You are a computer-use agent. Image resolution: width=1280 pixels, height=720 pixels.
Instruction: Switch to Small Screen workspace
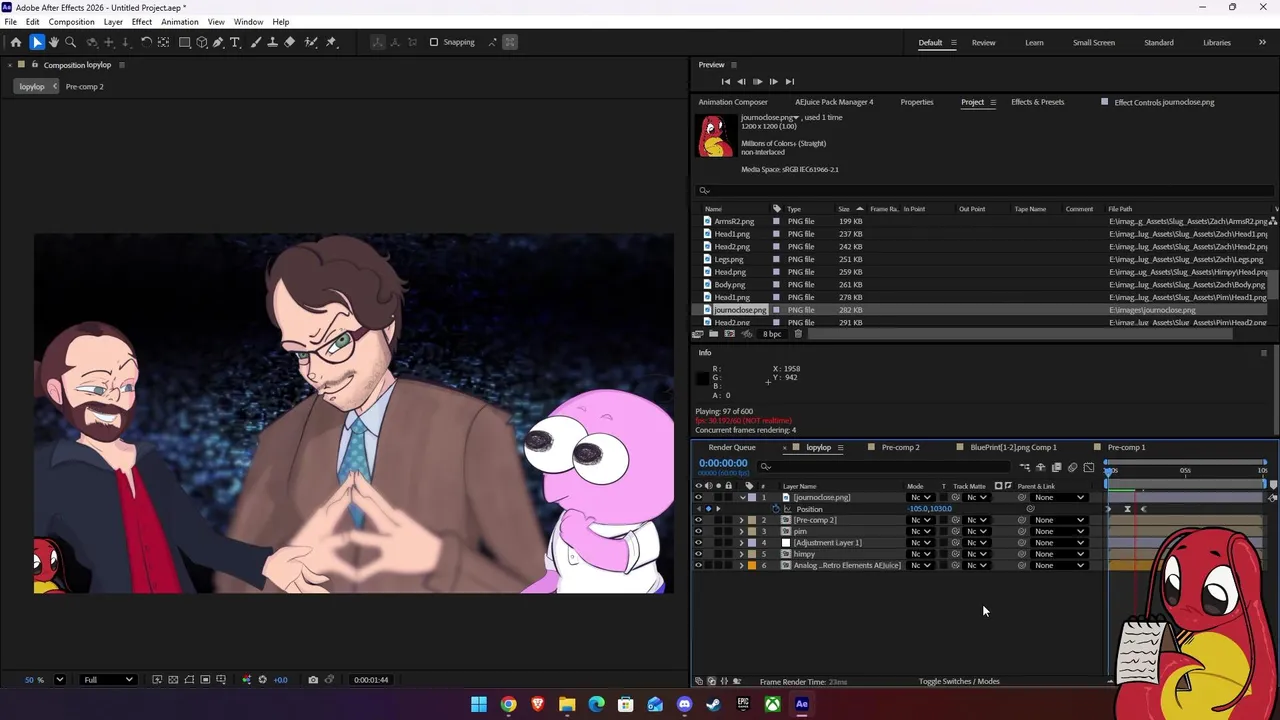pyautogui.click(x=1094, y=42)
